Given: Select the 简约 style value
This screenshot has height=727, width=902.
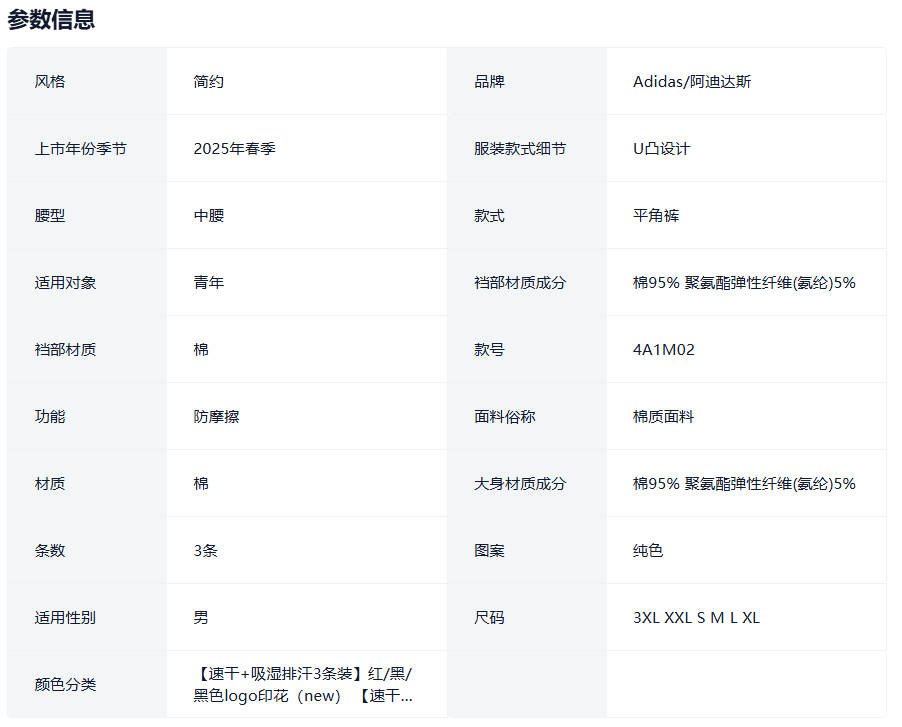Looking at the screenshot, I should tap(209, 82).
